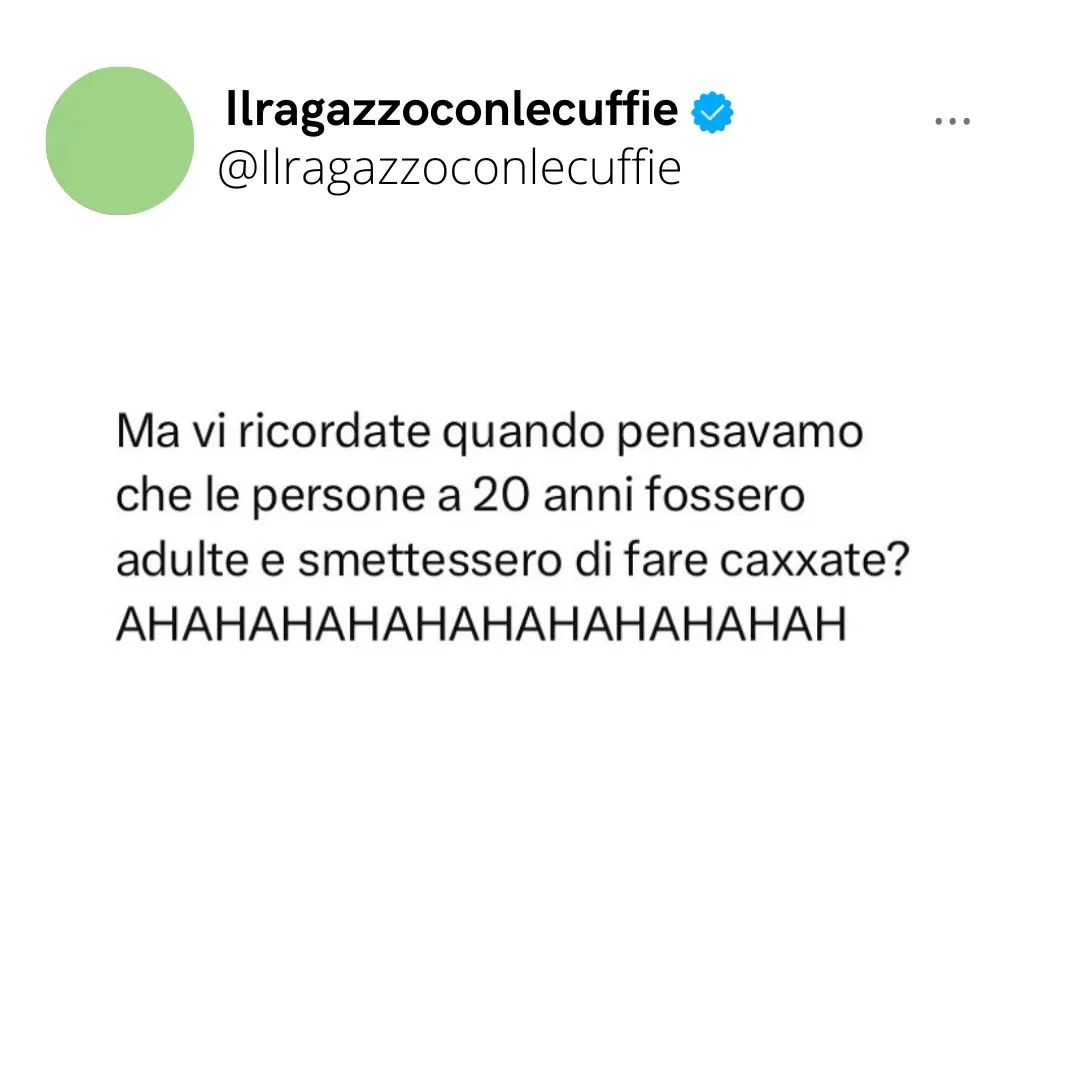
Task: Click the word "ricordate" in the tweet
Action: point(334,432)
